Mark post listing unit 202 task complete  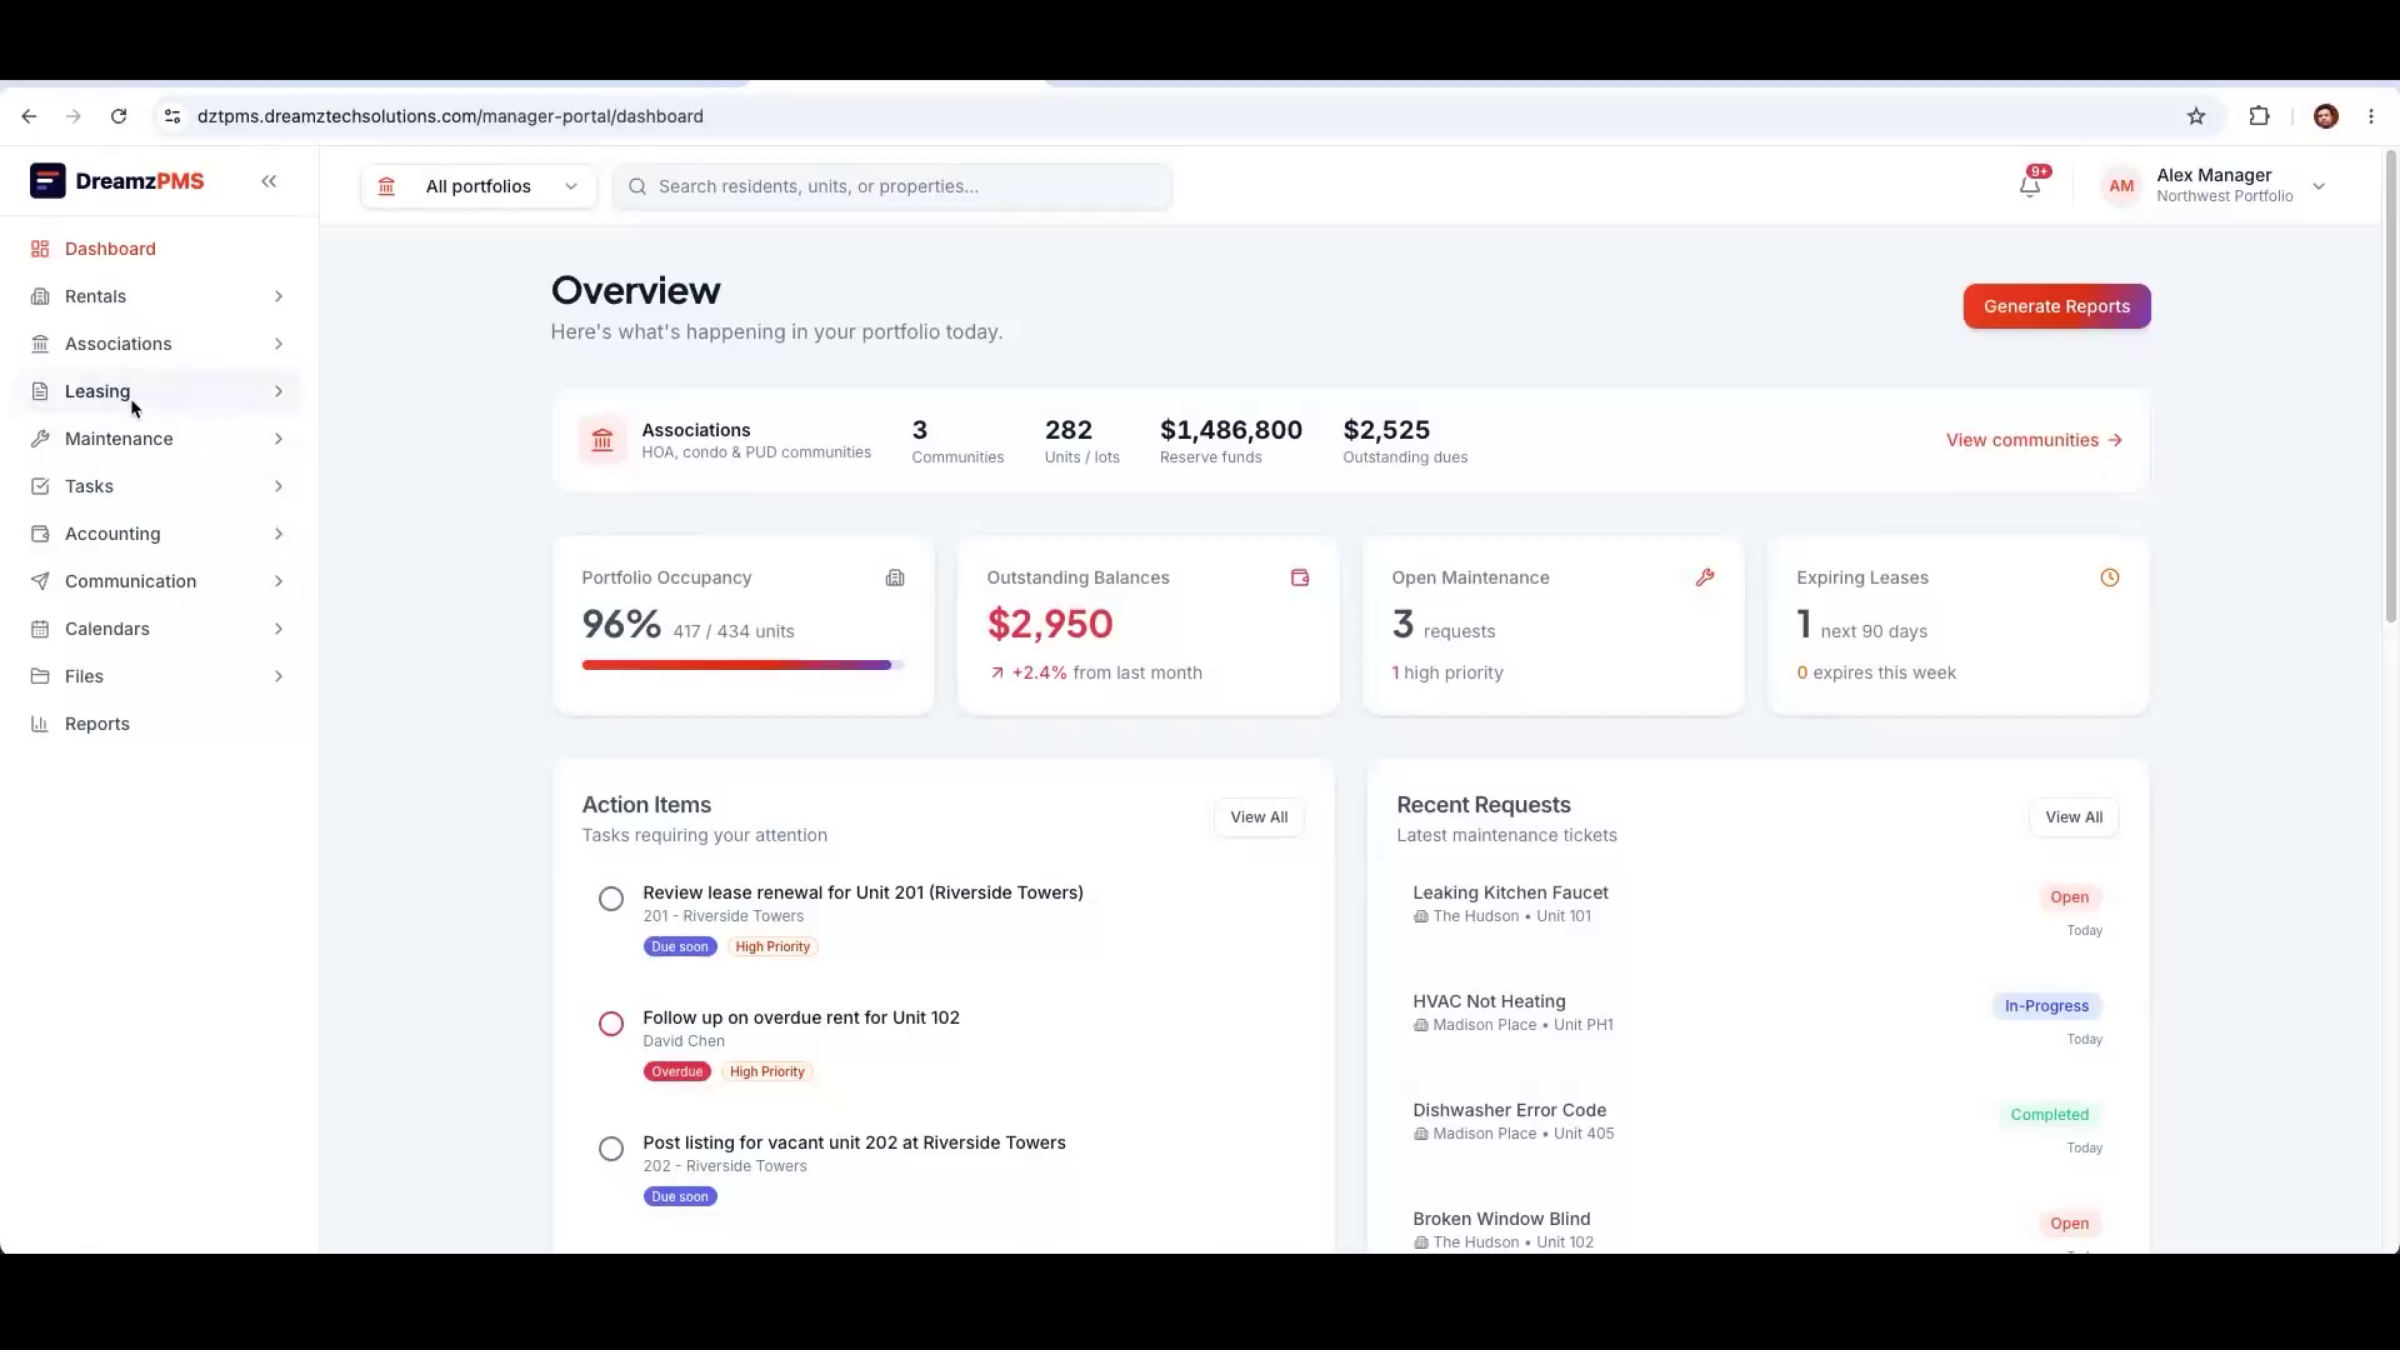611,1149
